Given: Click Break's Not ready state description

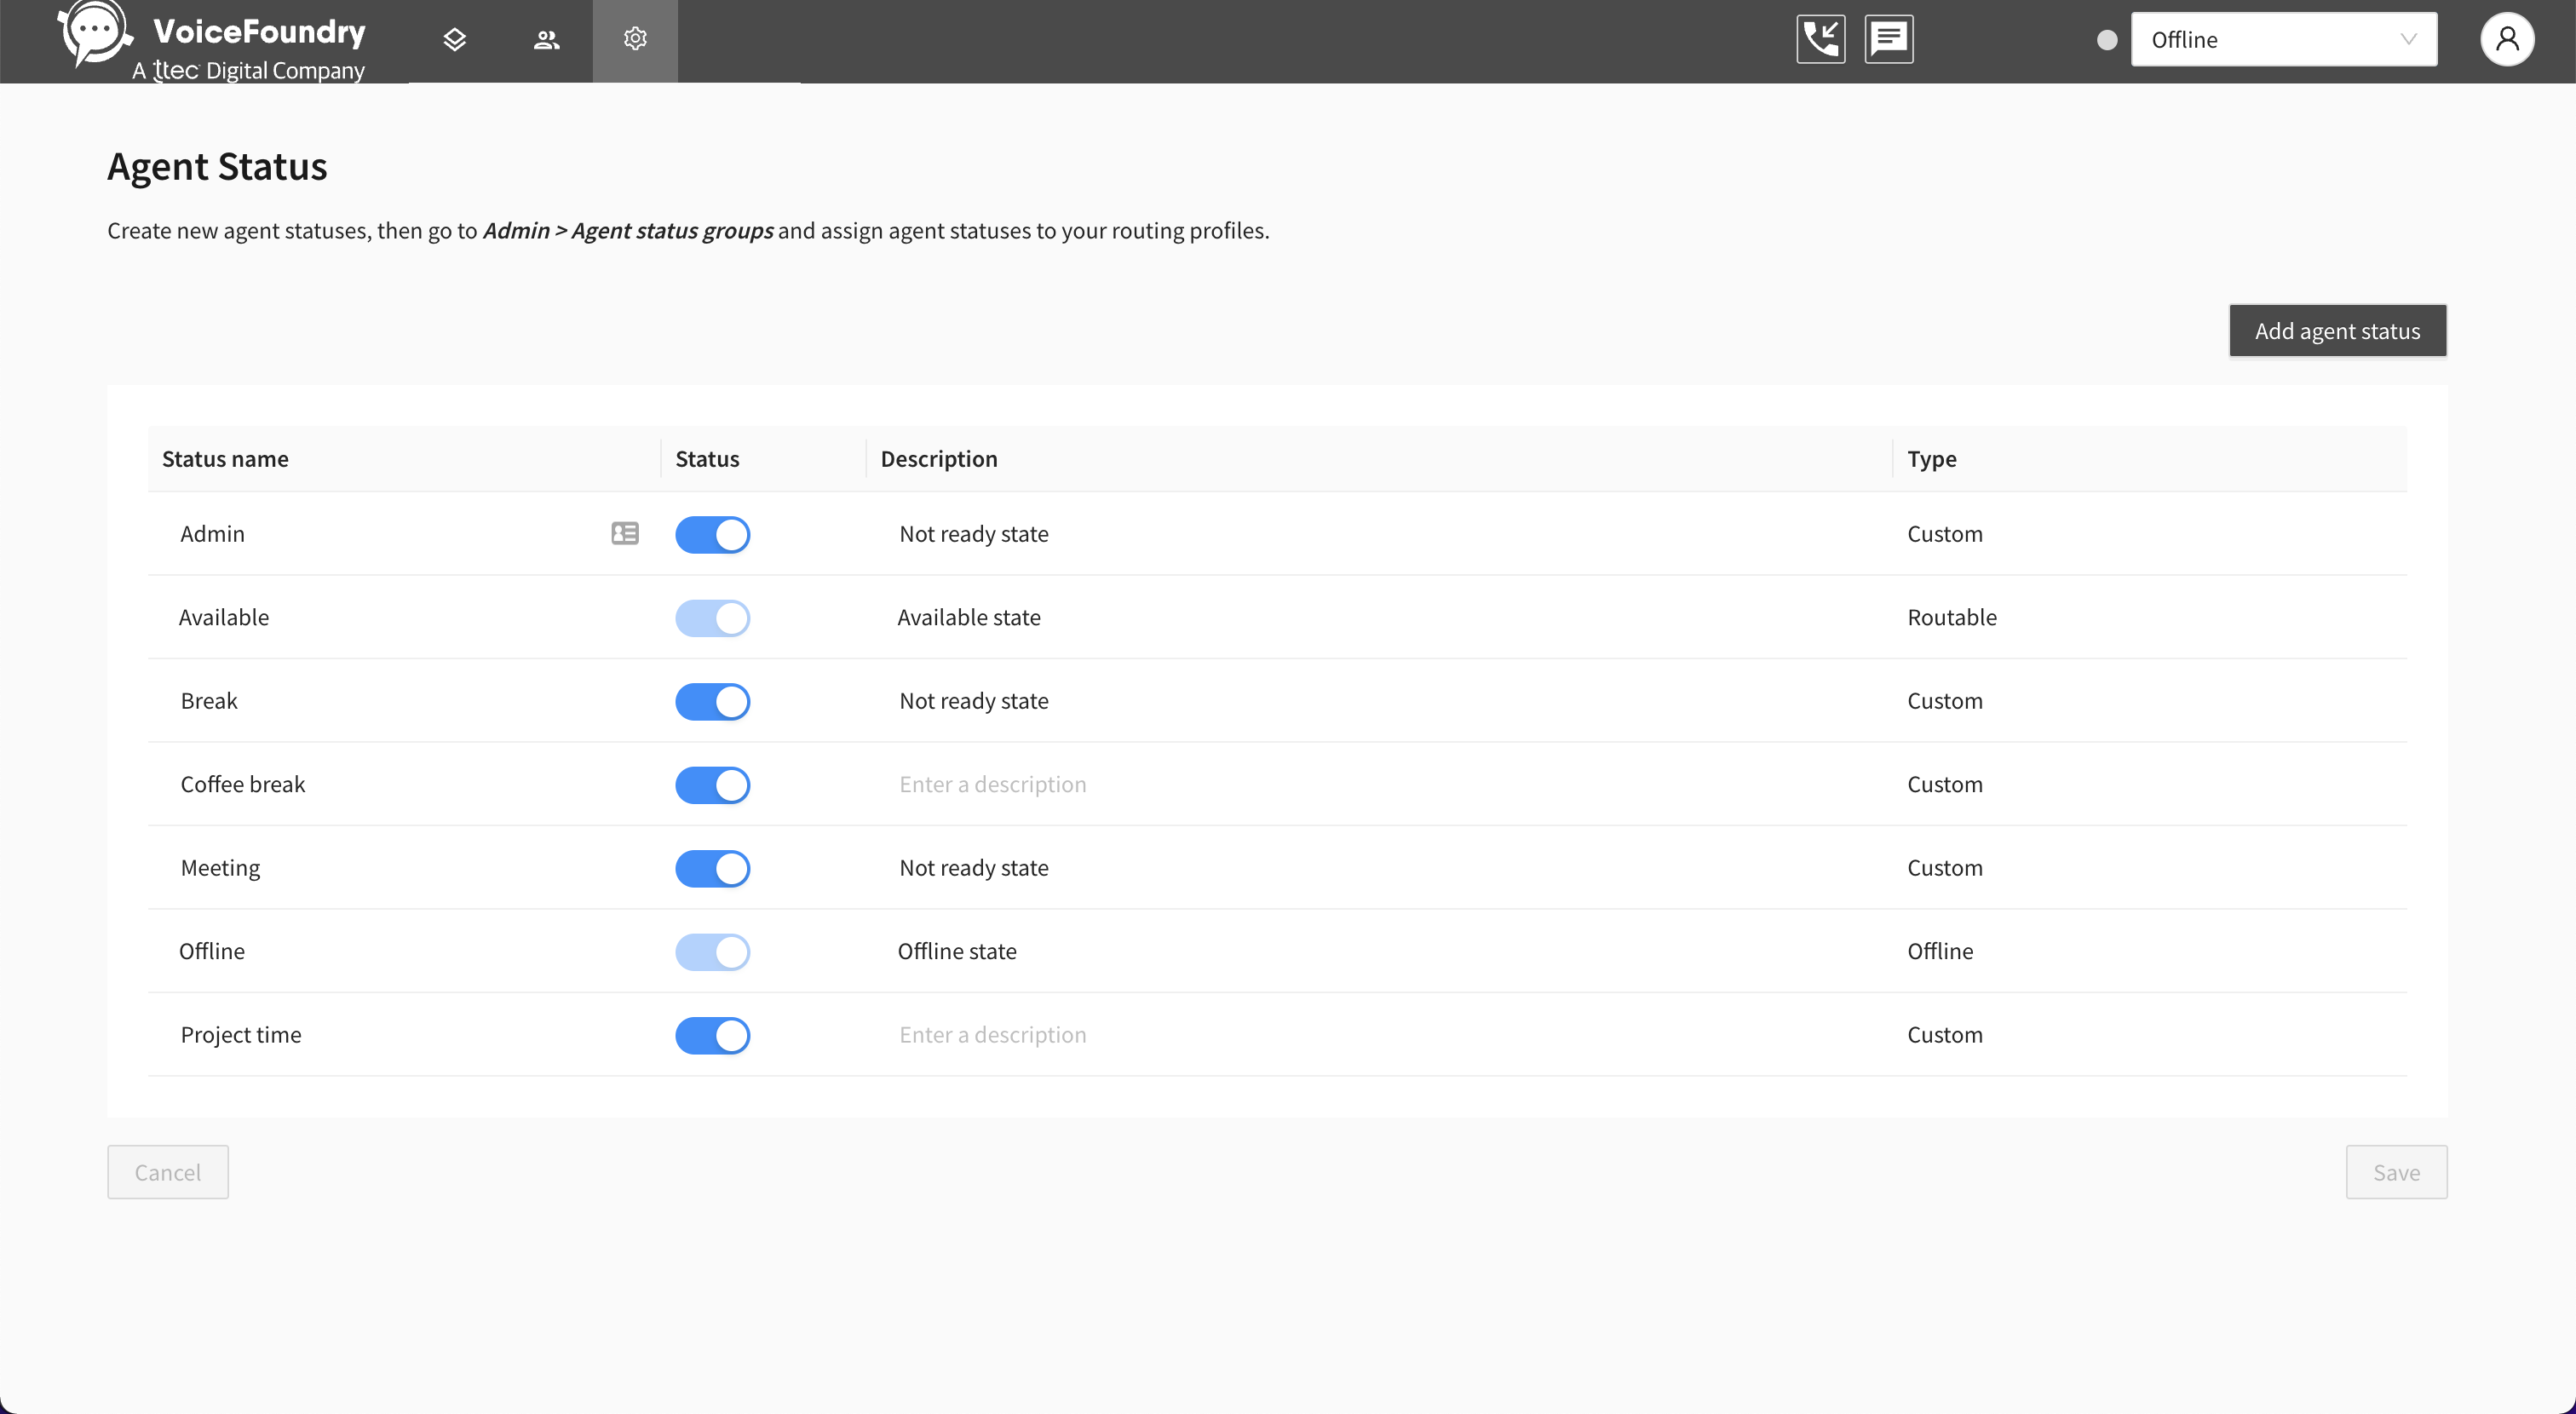Looking at the screenshot, I should point(974,700).
